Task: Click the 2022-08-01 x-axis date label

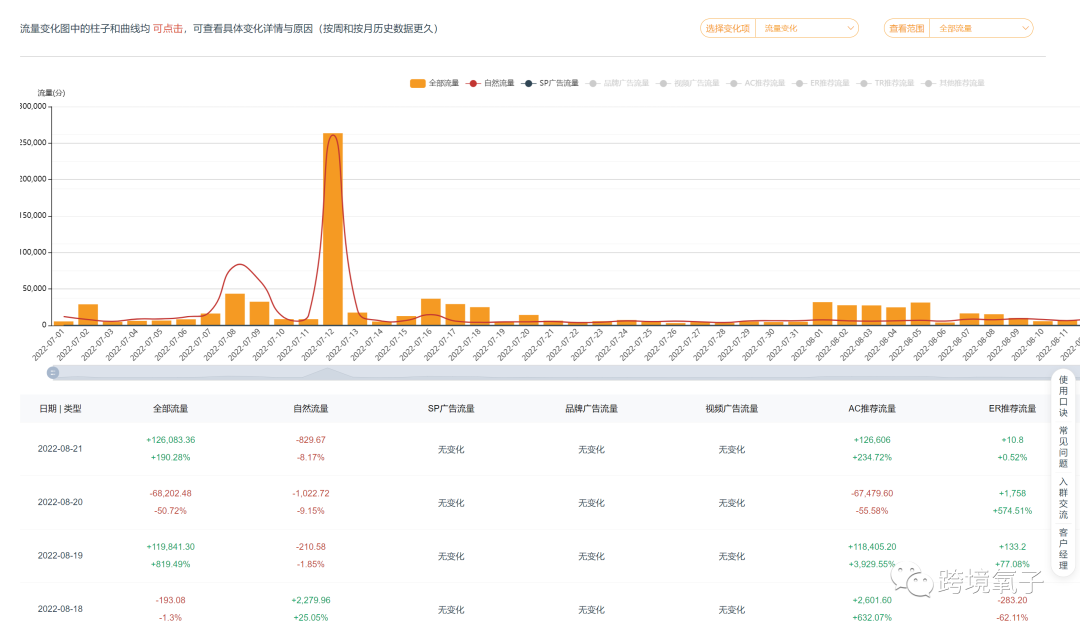Action: [x=807, y=344]
